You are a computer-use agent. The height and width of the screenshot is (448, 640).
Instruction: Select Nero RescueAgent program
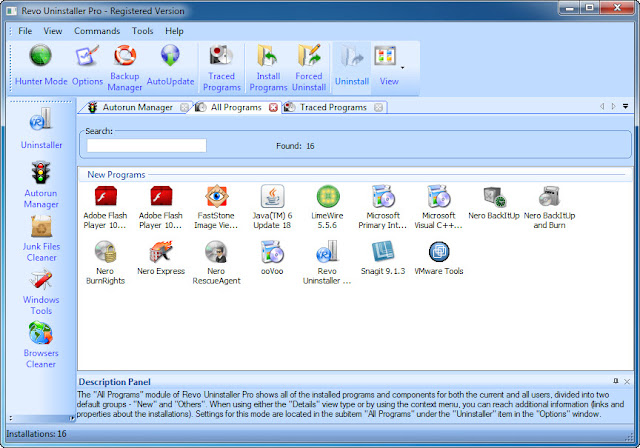point(216,263)
